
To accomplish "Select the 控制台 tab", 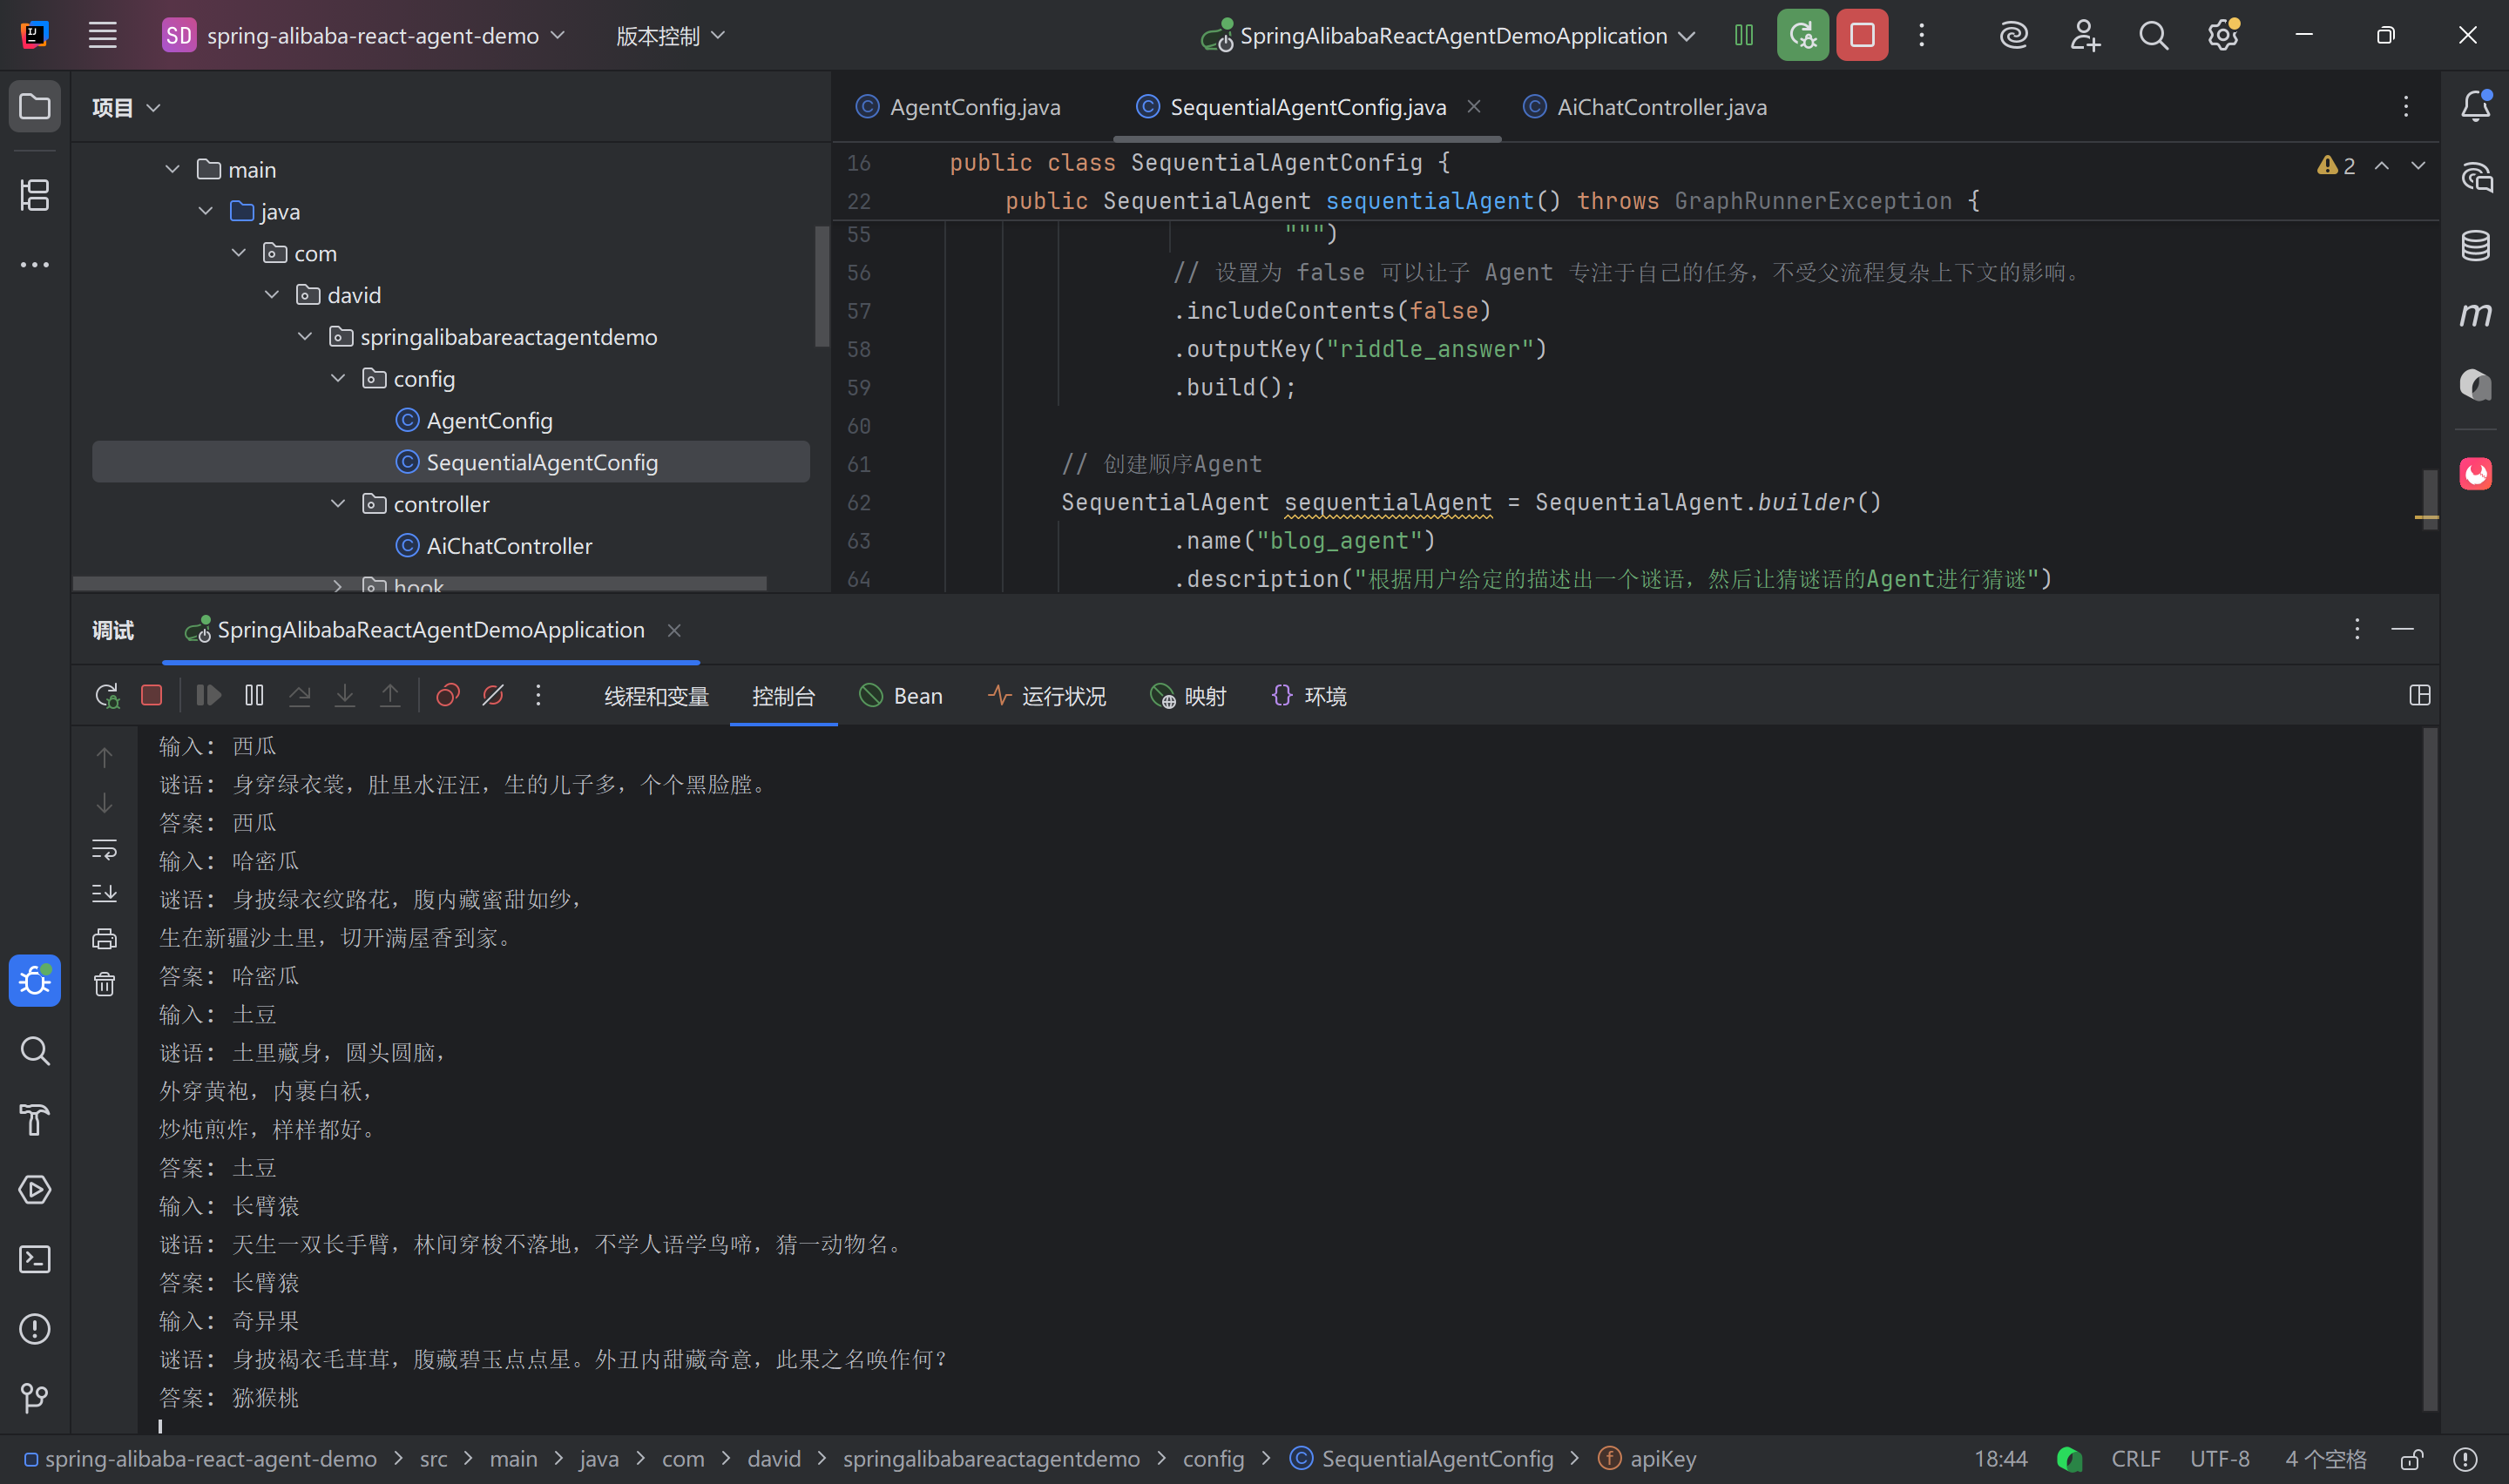I will pos(783,696).
